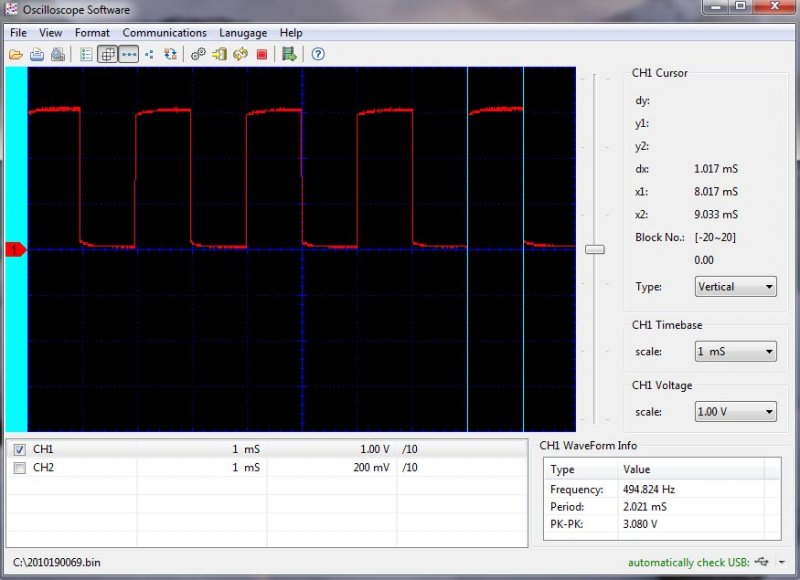800x580 pixels.
Task: Click the CH2 row /10 probe cell
Action: pyautogui.click(x=410, y=468)
